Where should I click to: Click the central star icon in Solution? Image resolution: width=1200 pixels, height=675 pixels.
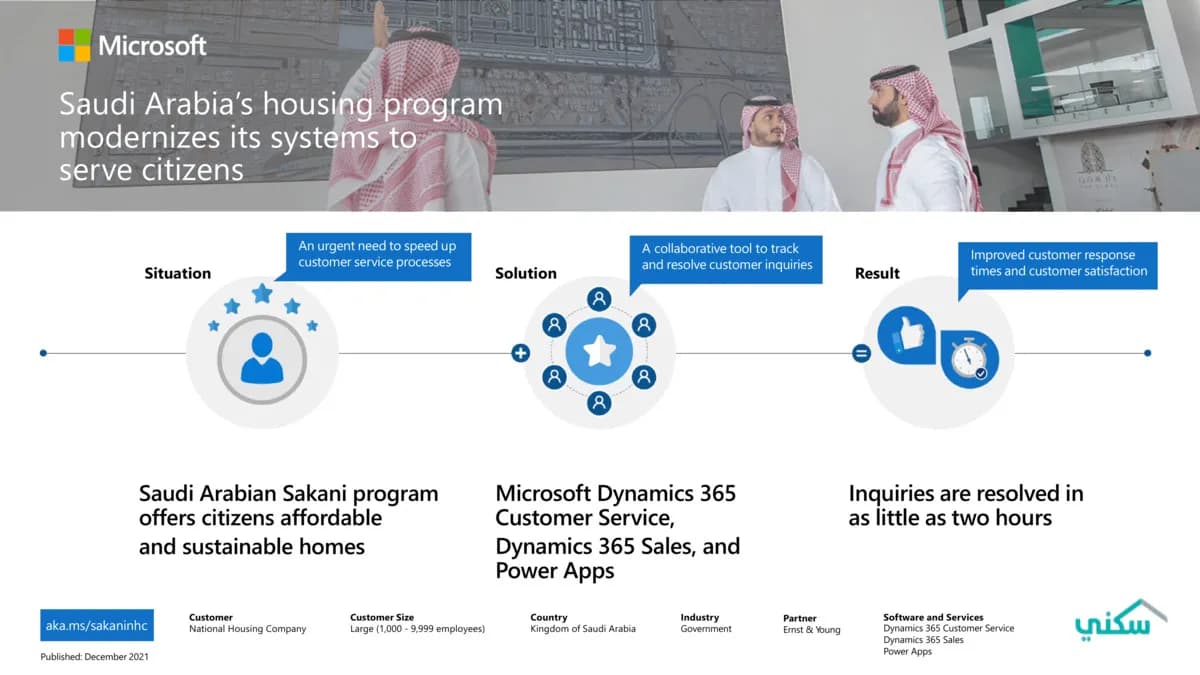599,352
